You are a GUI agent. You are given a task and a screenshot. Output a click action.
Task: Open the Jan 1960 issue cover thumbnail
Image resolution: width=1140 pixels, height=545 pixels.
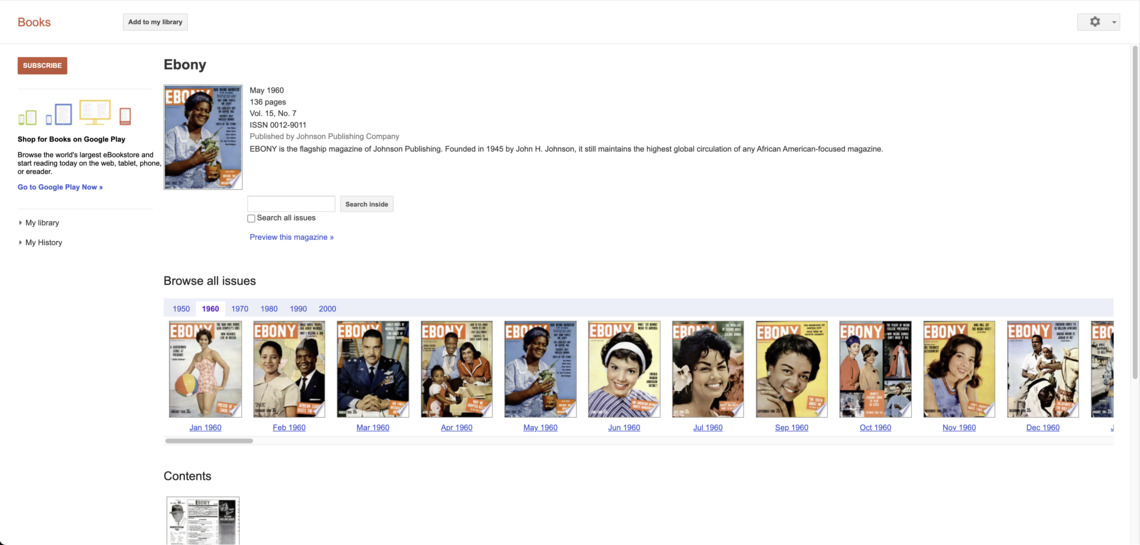(x=205, y=369)
